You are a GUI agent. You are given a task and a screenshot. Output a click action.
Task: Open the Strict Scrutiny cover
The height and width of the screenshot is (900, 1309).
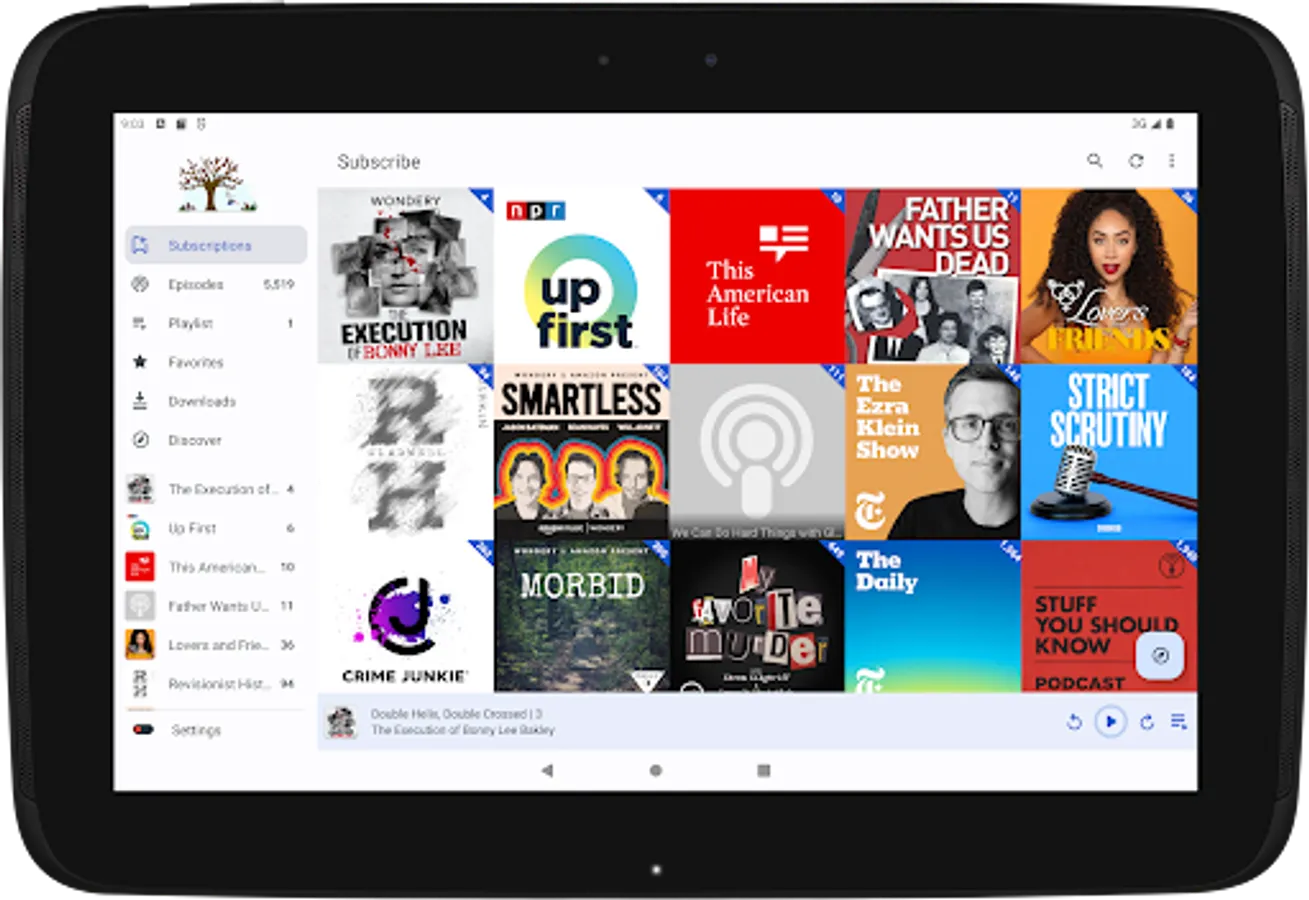(1109, 452)
